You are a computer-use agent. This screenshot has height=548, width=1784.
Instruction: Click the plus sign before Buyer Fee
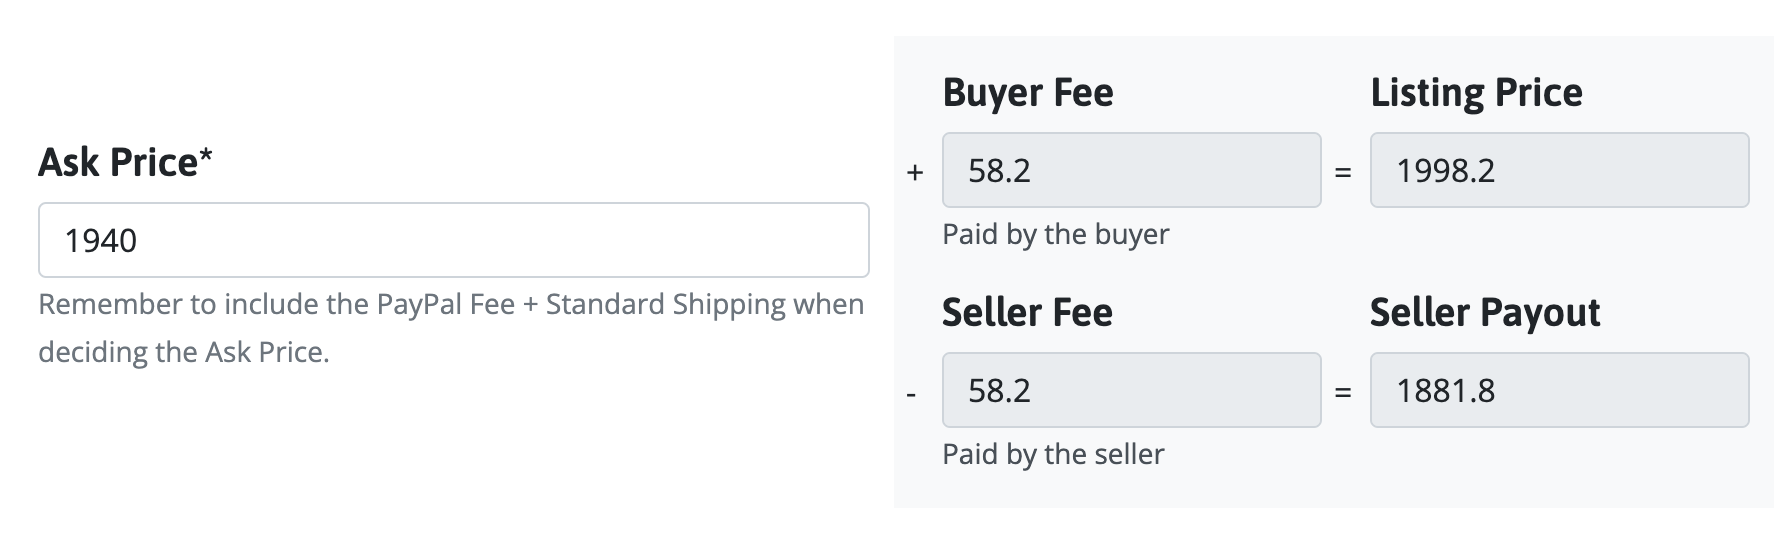pyautogui.click(x=914, y=172)
